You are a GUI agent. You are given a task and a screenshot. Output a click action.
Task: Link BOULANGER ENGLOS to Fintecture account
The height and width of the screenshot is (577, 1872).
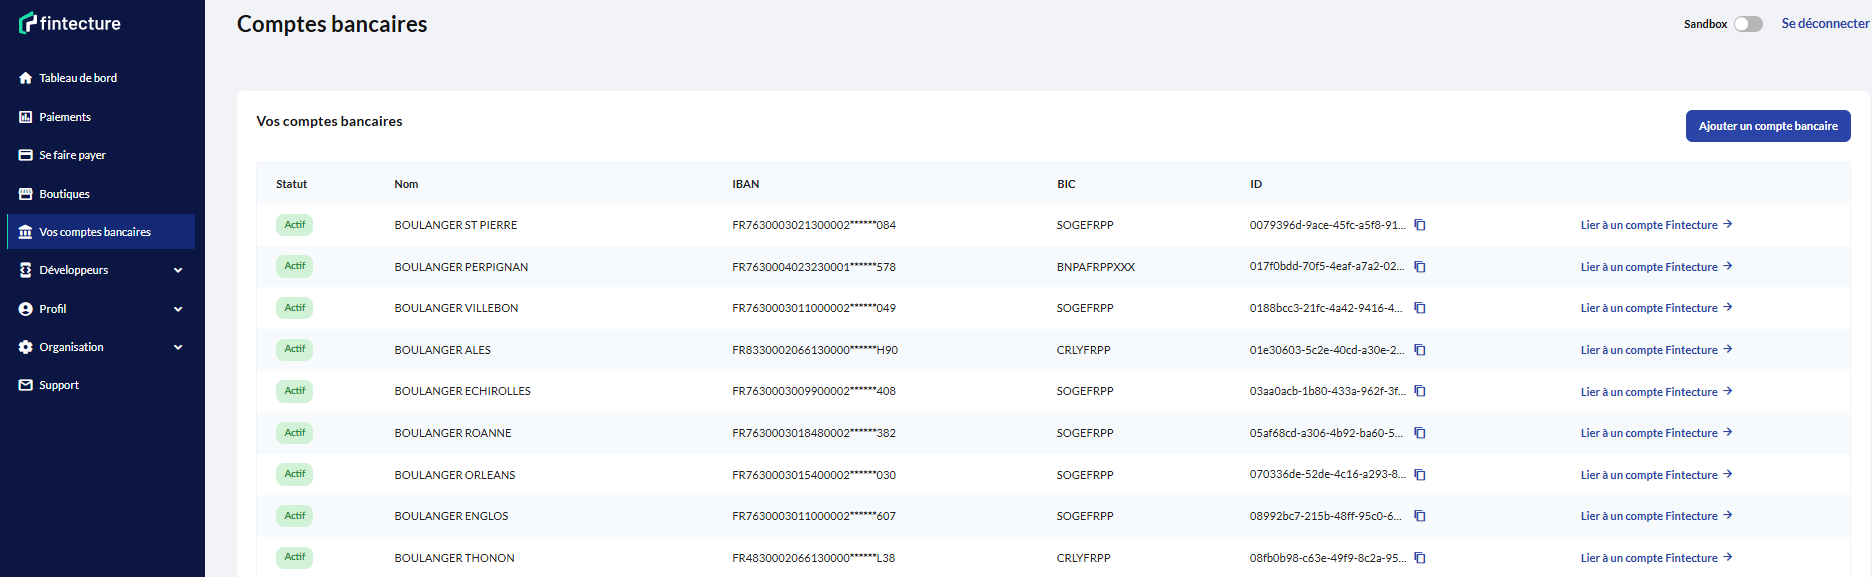pyautogui.click(x=1656, y=516)
